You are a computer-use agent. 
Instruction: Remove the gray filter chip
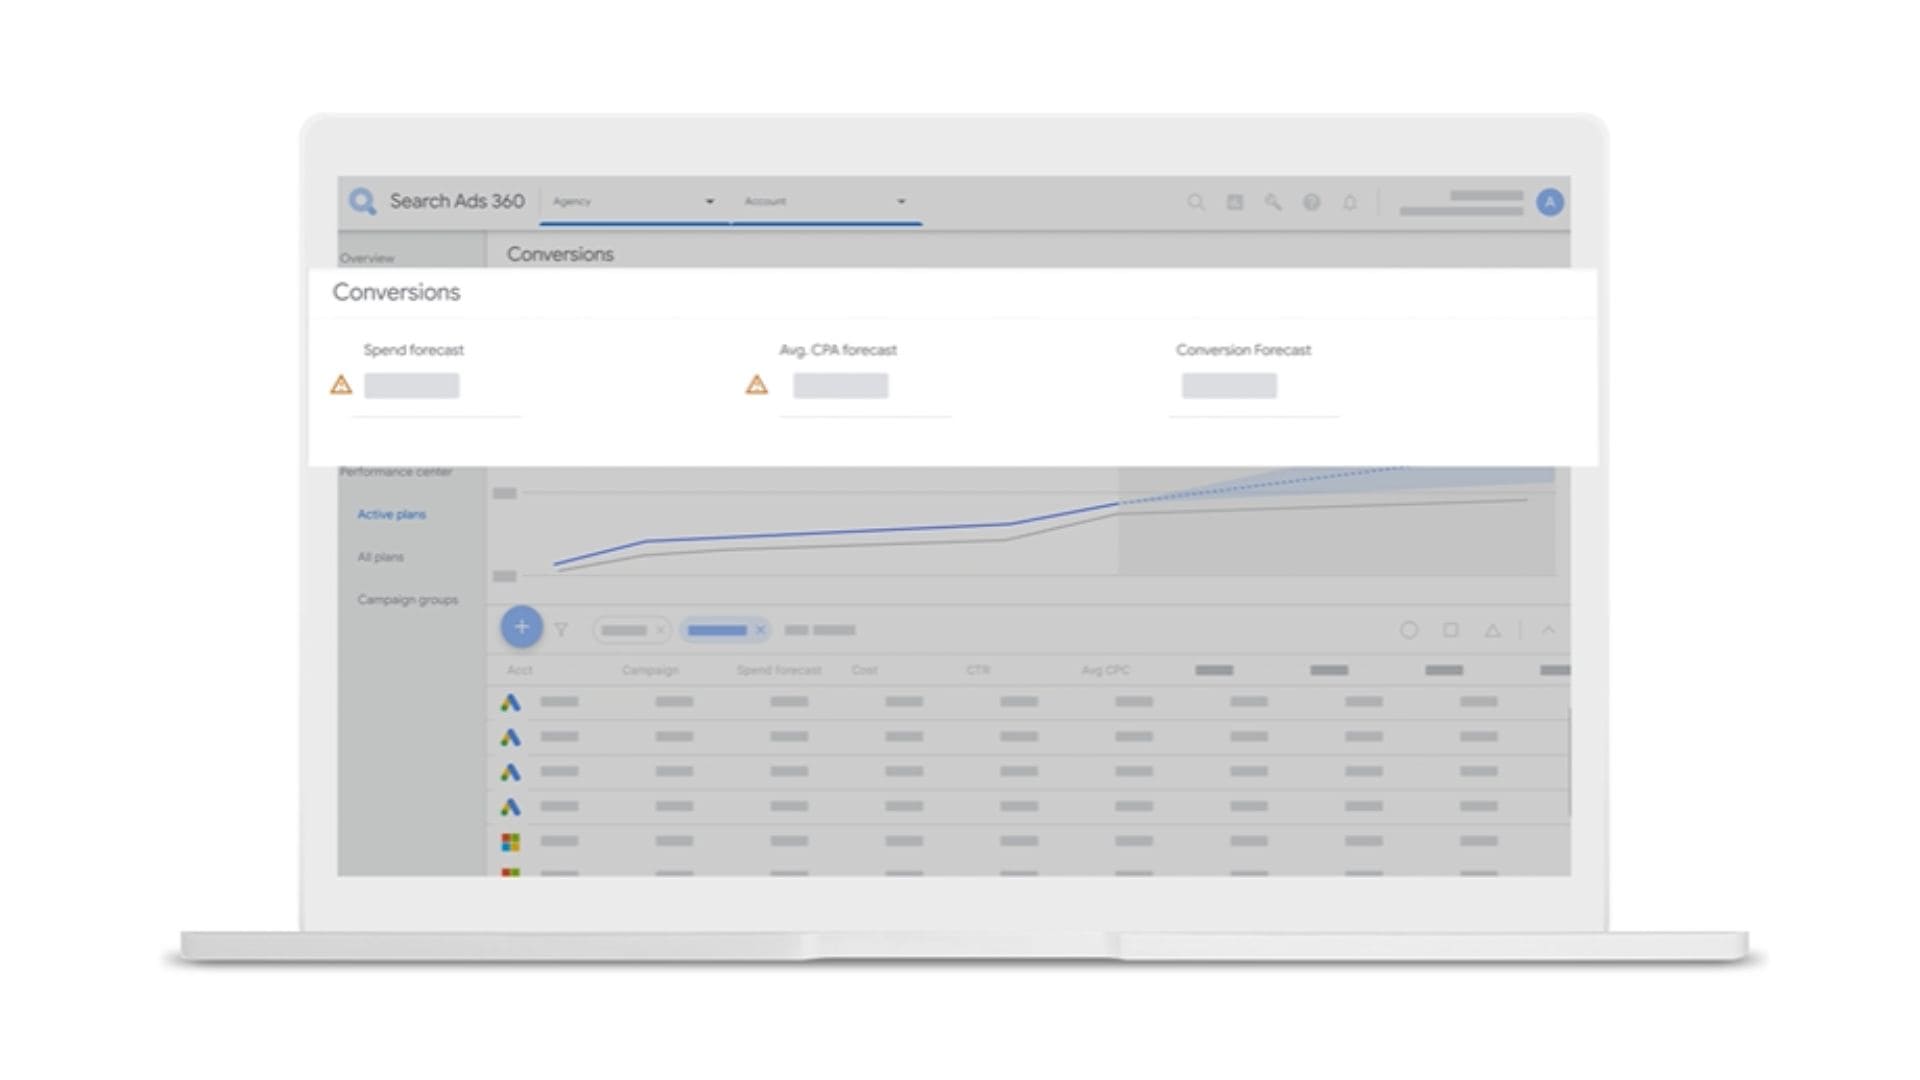pyautogui.click(x=659, y=630)
